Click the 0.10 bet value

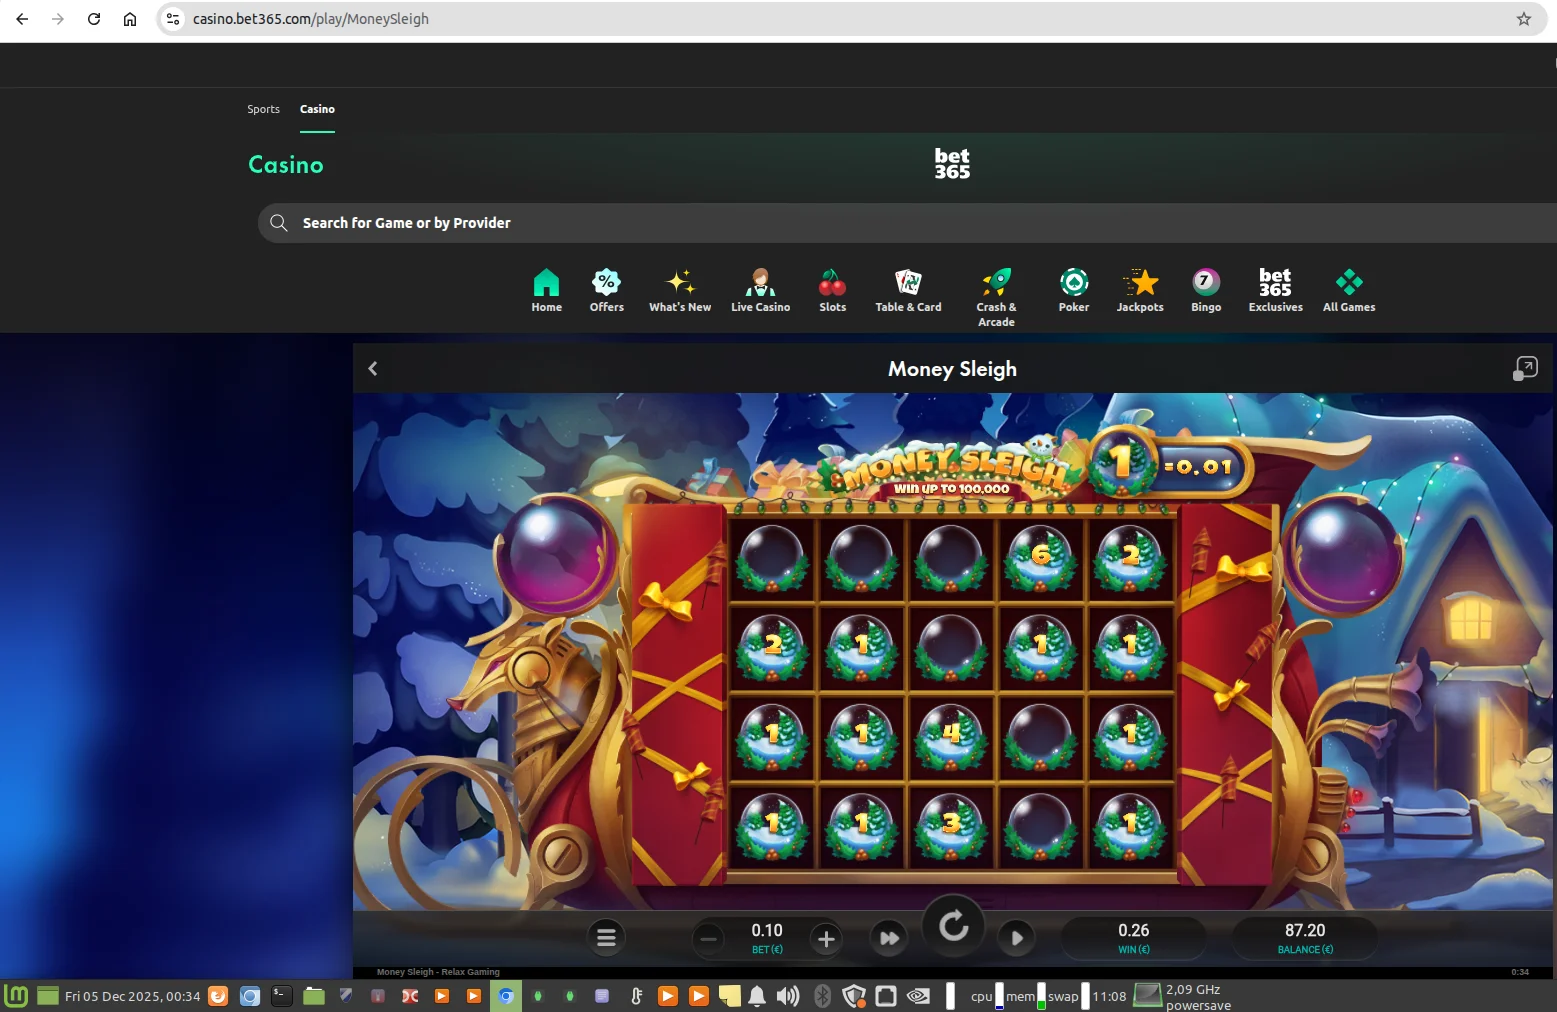[767, 931]
